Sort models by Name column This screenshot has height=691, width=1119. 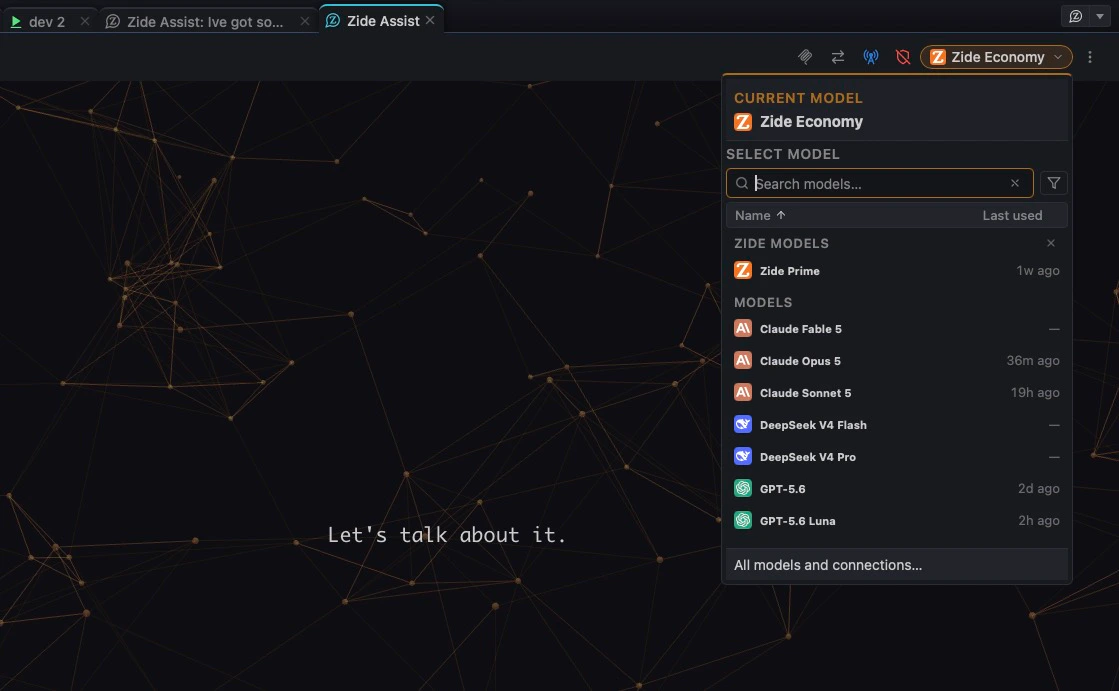click(760, 215)
